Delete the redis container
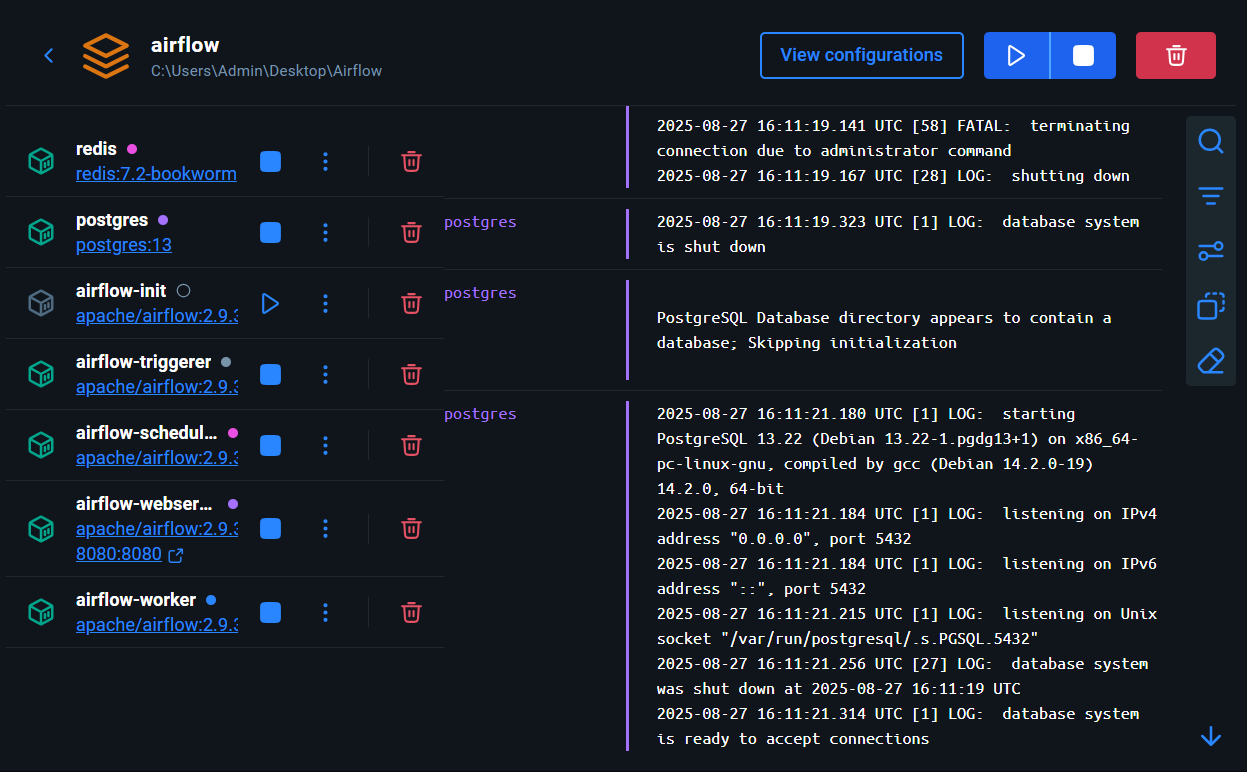 [411, 161]
